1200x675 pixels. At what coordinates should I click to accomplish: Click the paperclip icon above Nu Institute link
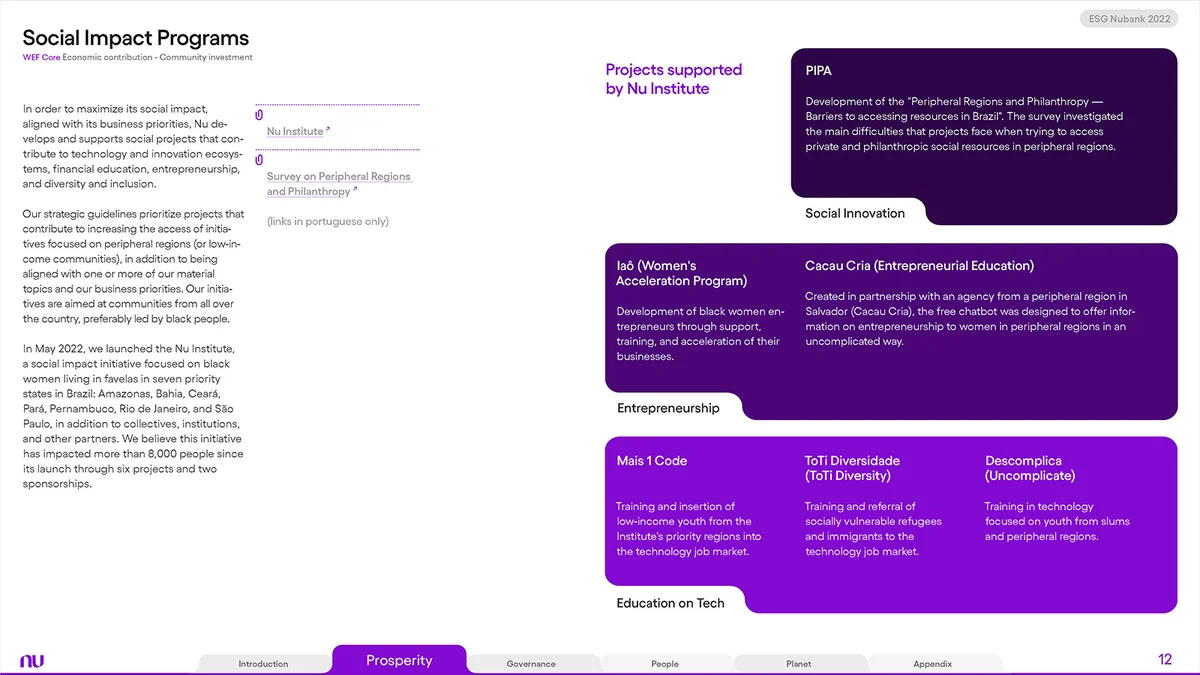tap(259, 113)
